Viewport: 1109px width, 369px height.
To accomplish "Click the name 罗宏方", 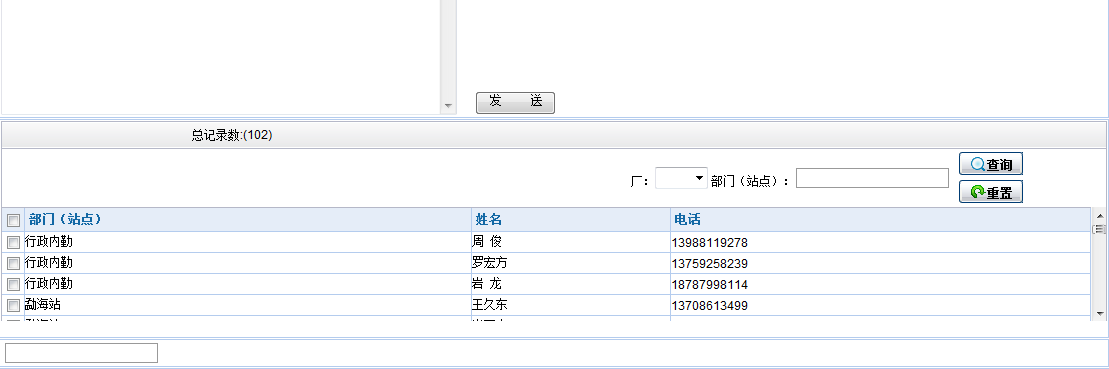I will coord(489,263).
